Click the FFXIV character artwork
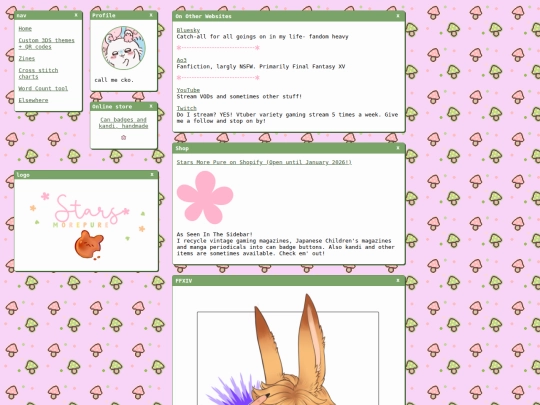 288,349
